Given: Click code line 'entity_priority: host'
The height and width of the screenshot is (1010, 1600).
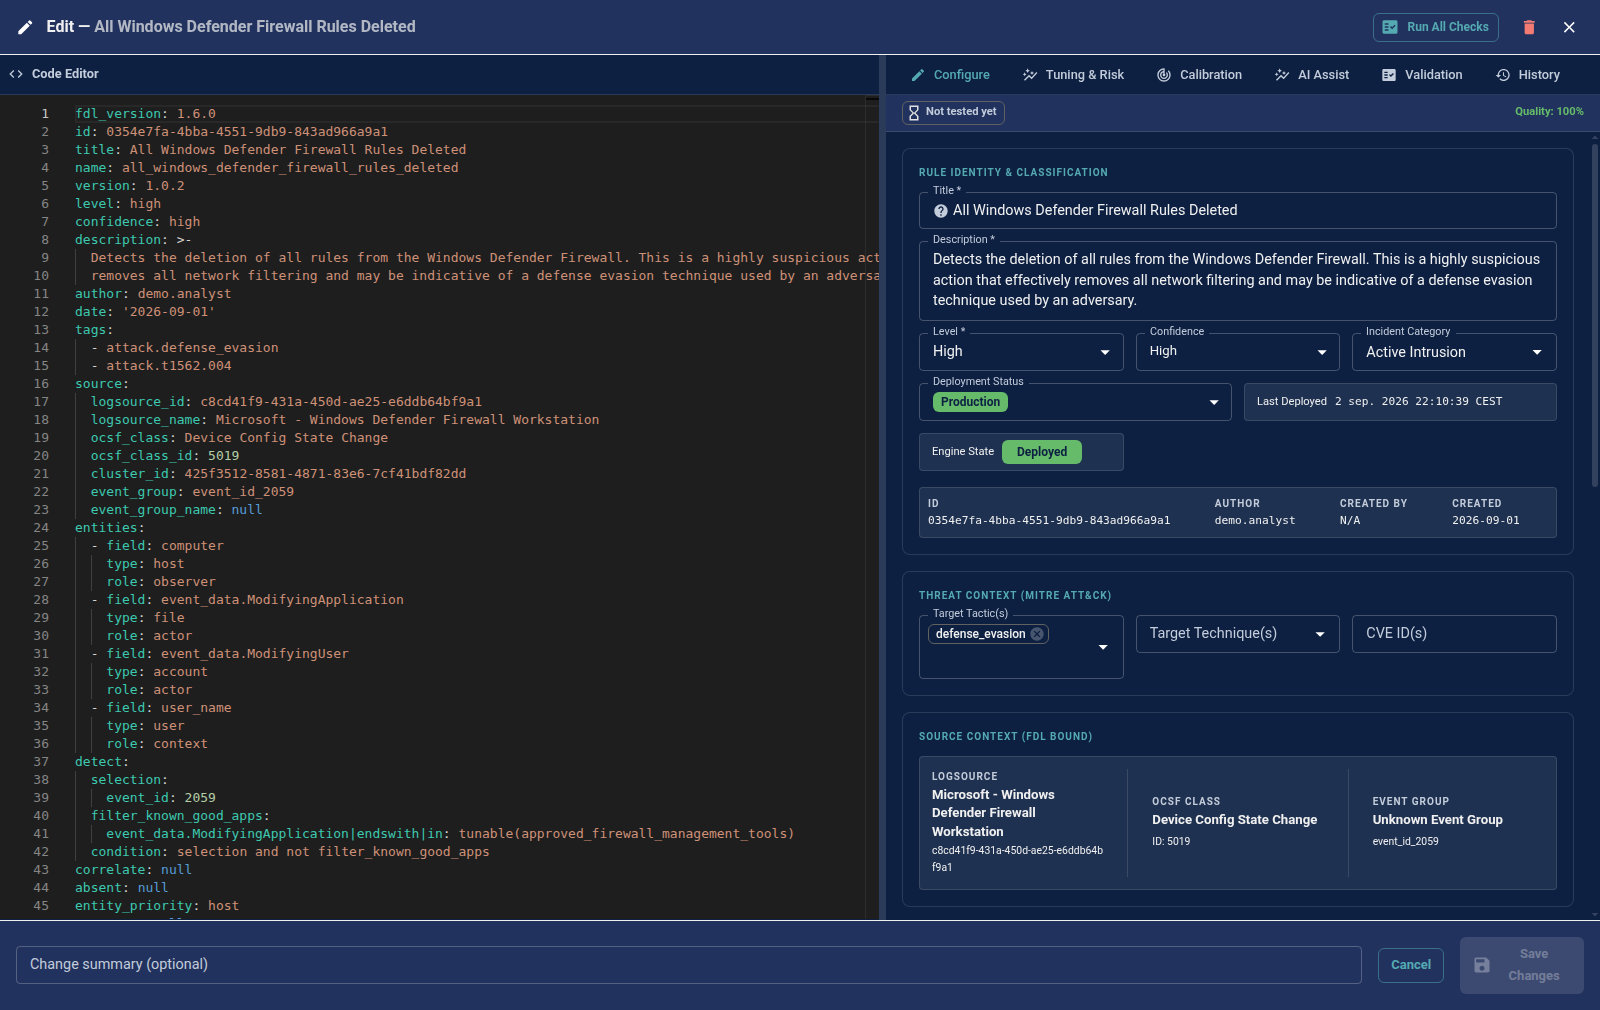Looking at the screenshot, I should [x=157, y=906].
